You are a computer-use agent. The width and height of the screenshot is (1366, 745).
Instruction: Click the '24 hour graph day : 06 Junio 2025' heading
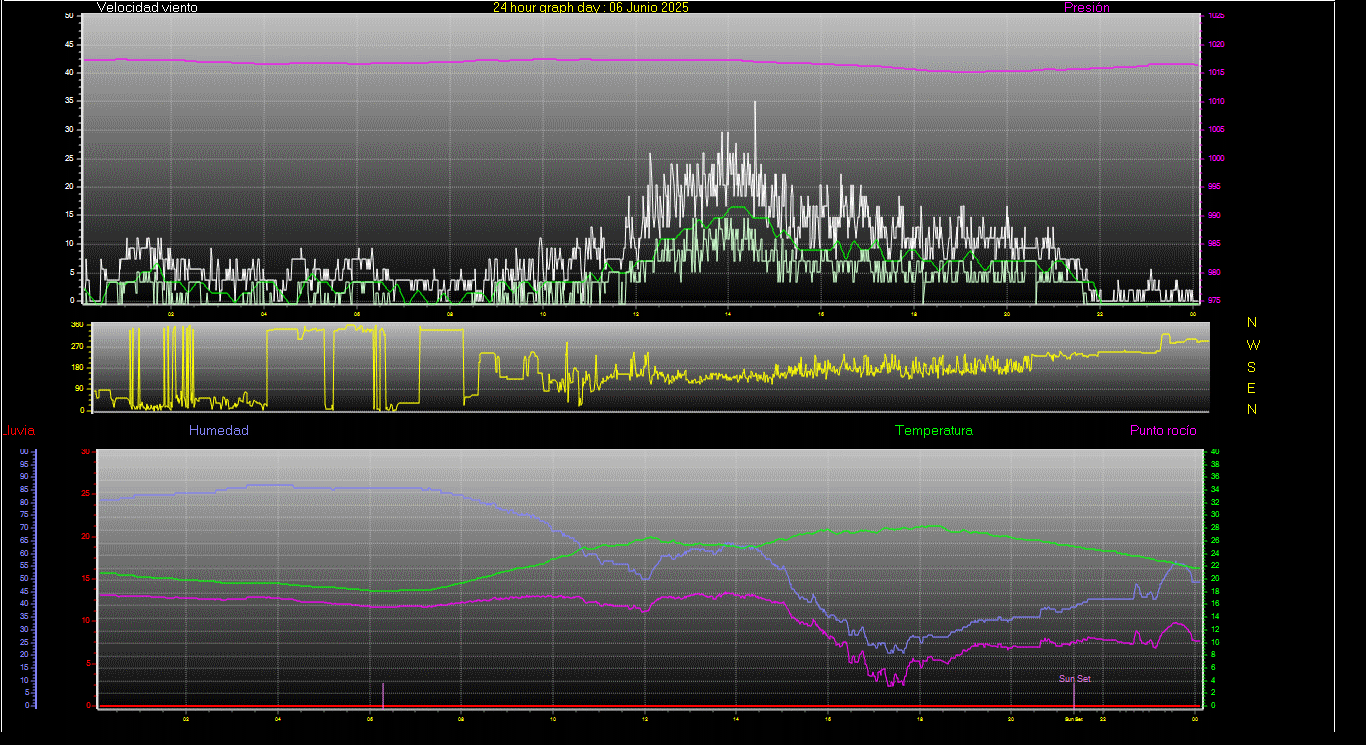tap(590, 7)
